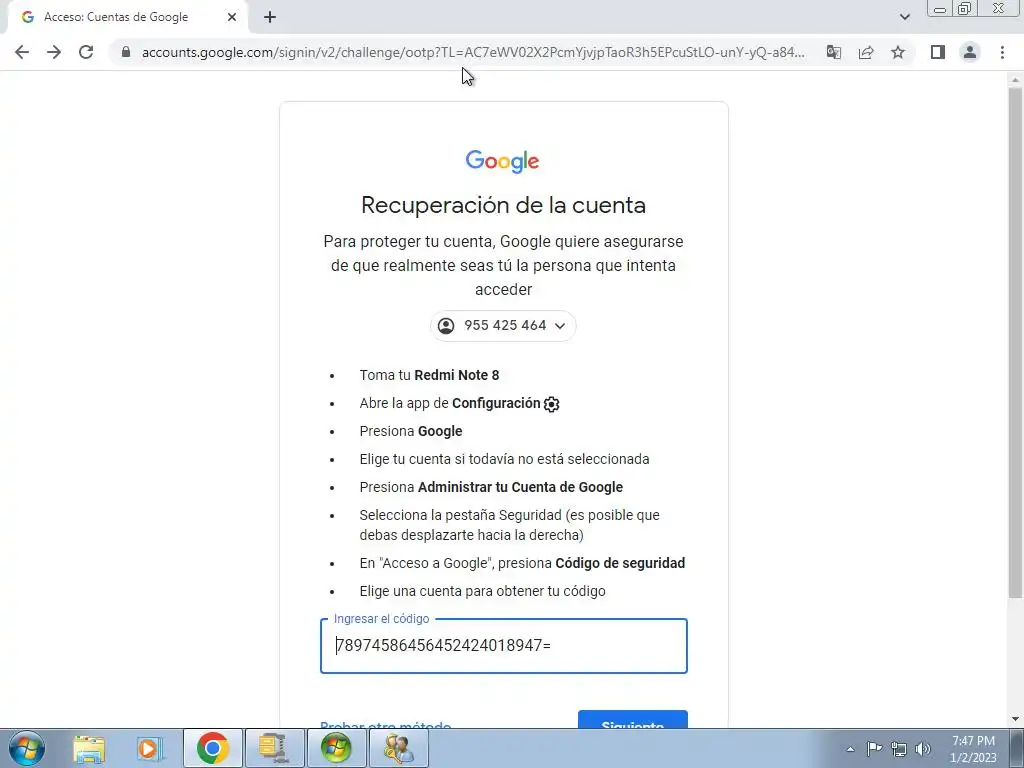Viewport: 1024px width, 768px height.
Task: Click Elige tu cuenta si todavía step
Action: point(504,460)
